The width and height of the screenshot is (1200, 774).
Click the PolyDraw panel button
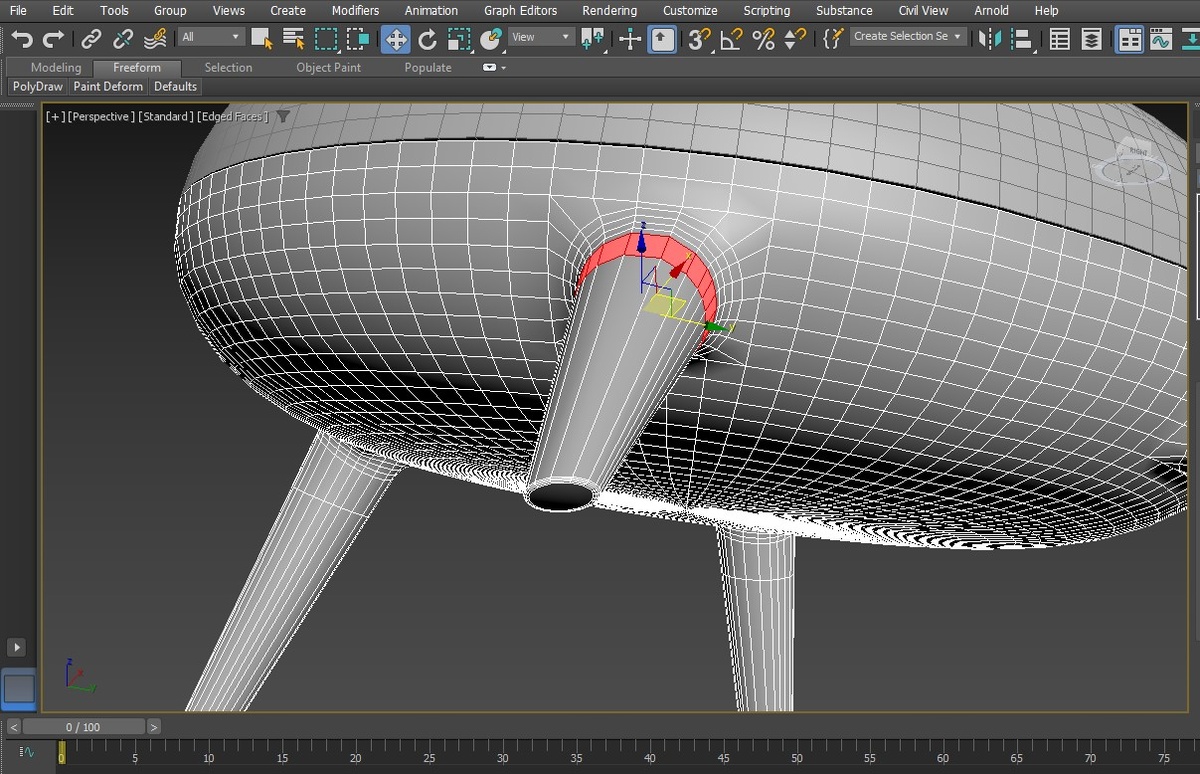coord(37,87)
